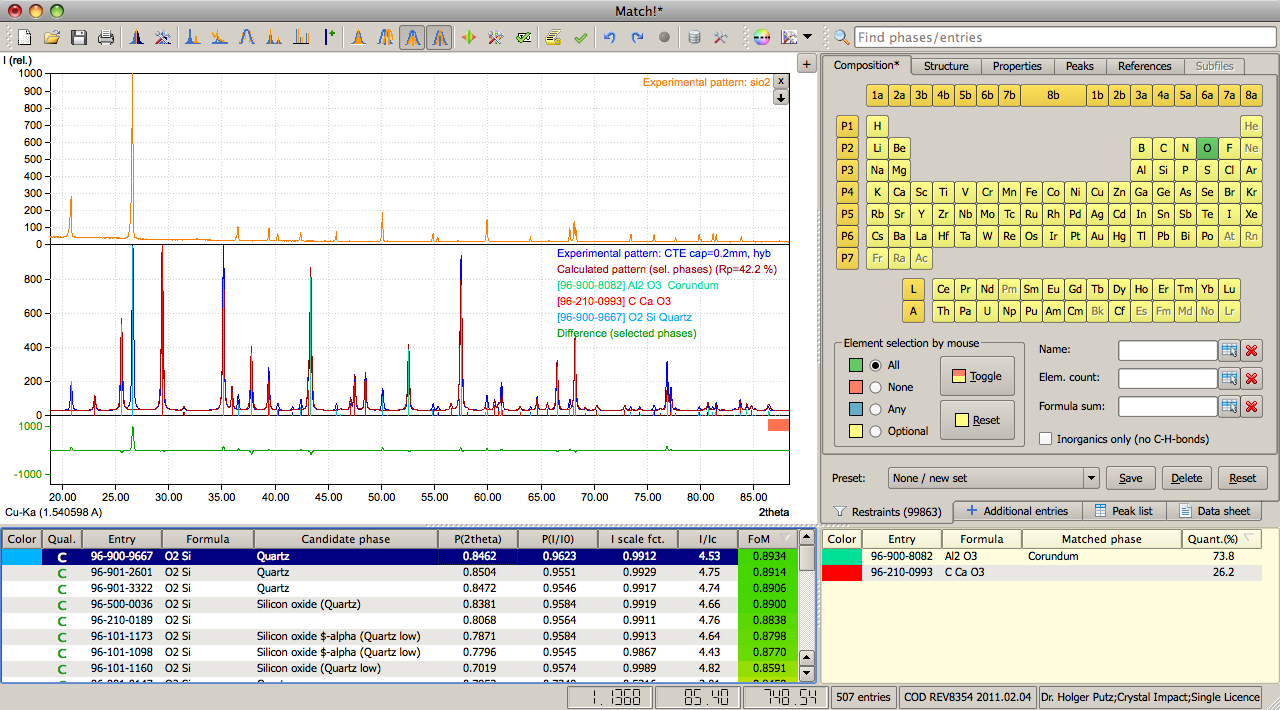Click the Save file floppy disk icon
Screen dimensions: 1280x710
click(78, 38)
